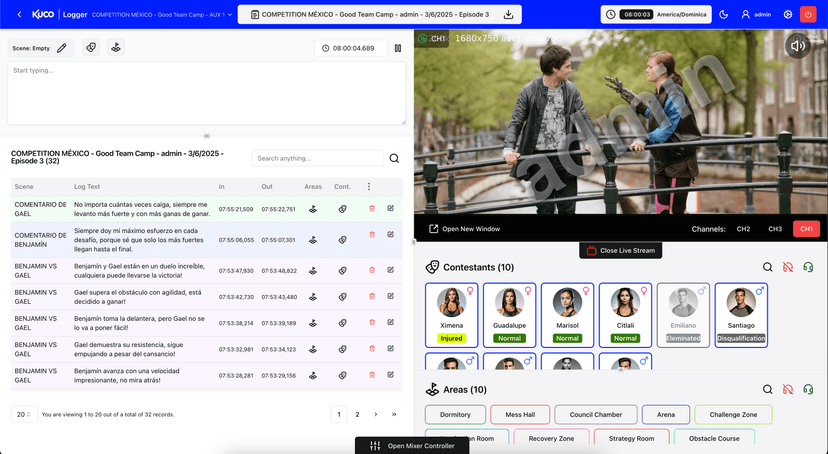The height and width of the screenshot is (454, 828).
Task: Click Close Live Stream button
Action: (620, 250)
